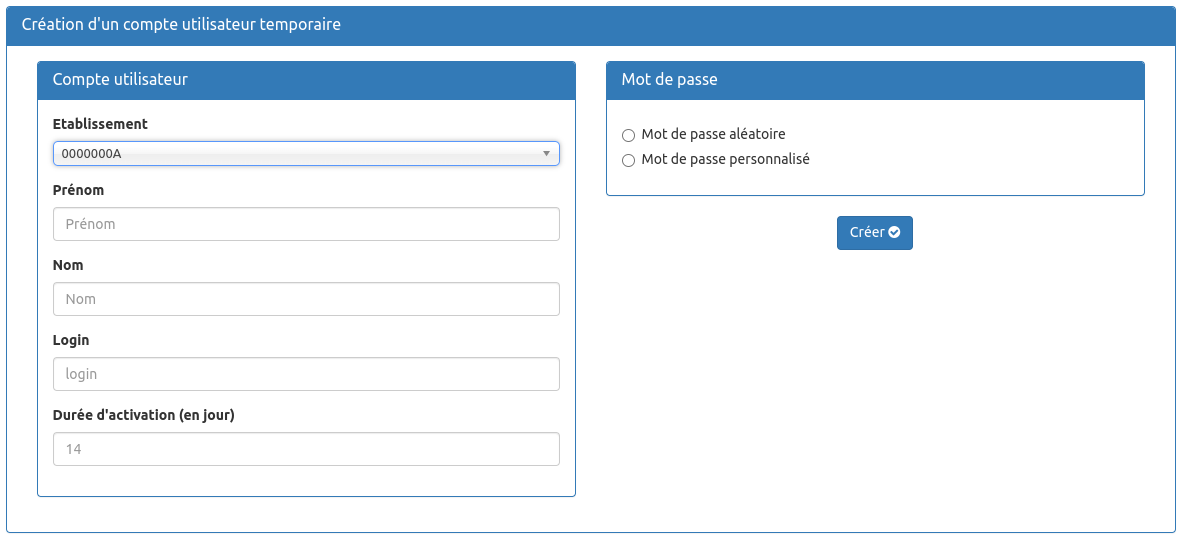Click into the login input field
The width and height of the screenshot is (1181, 541).
click(306, 374)
